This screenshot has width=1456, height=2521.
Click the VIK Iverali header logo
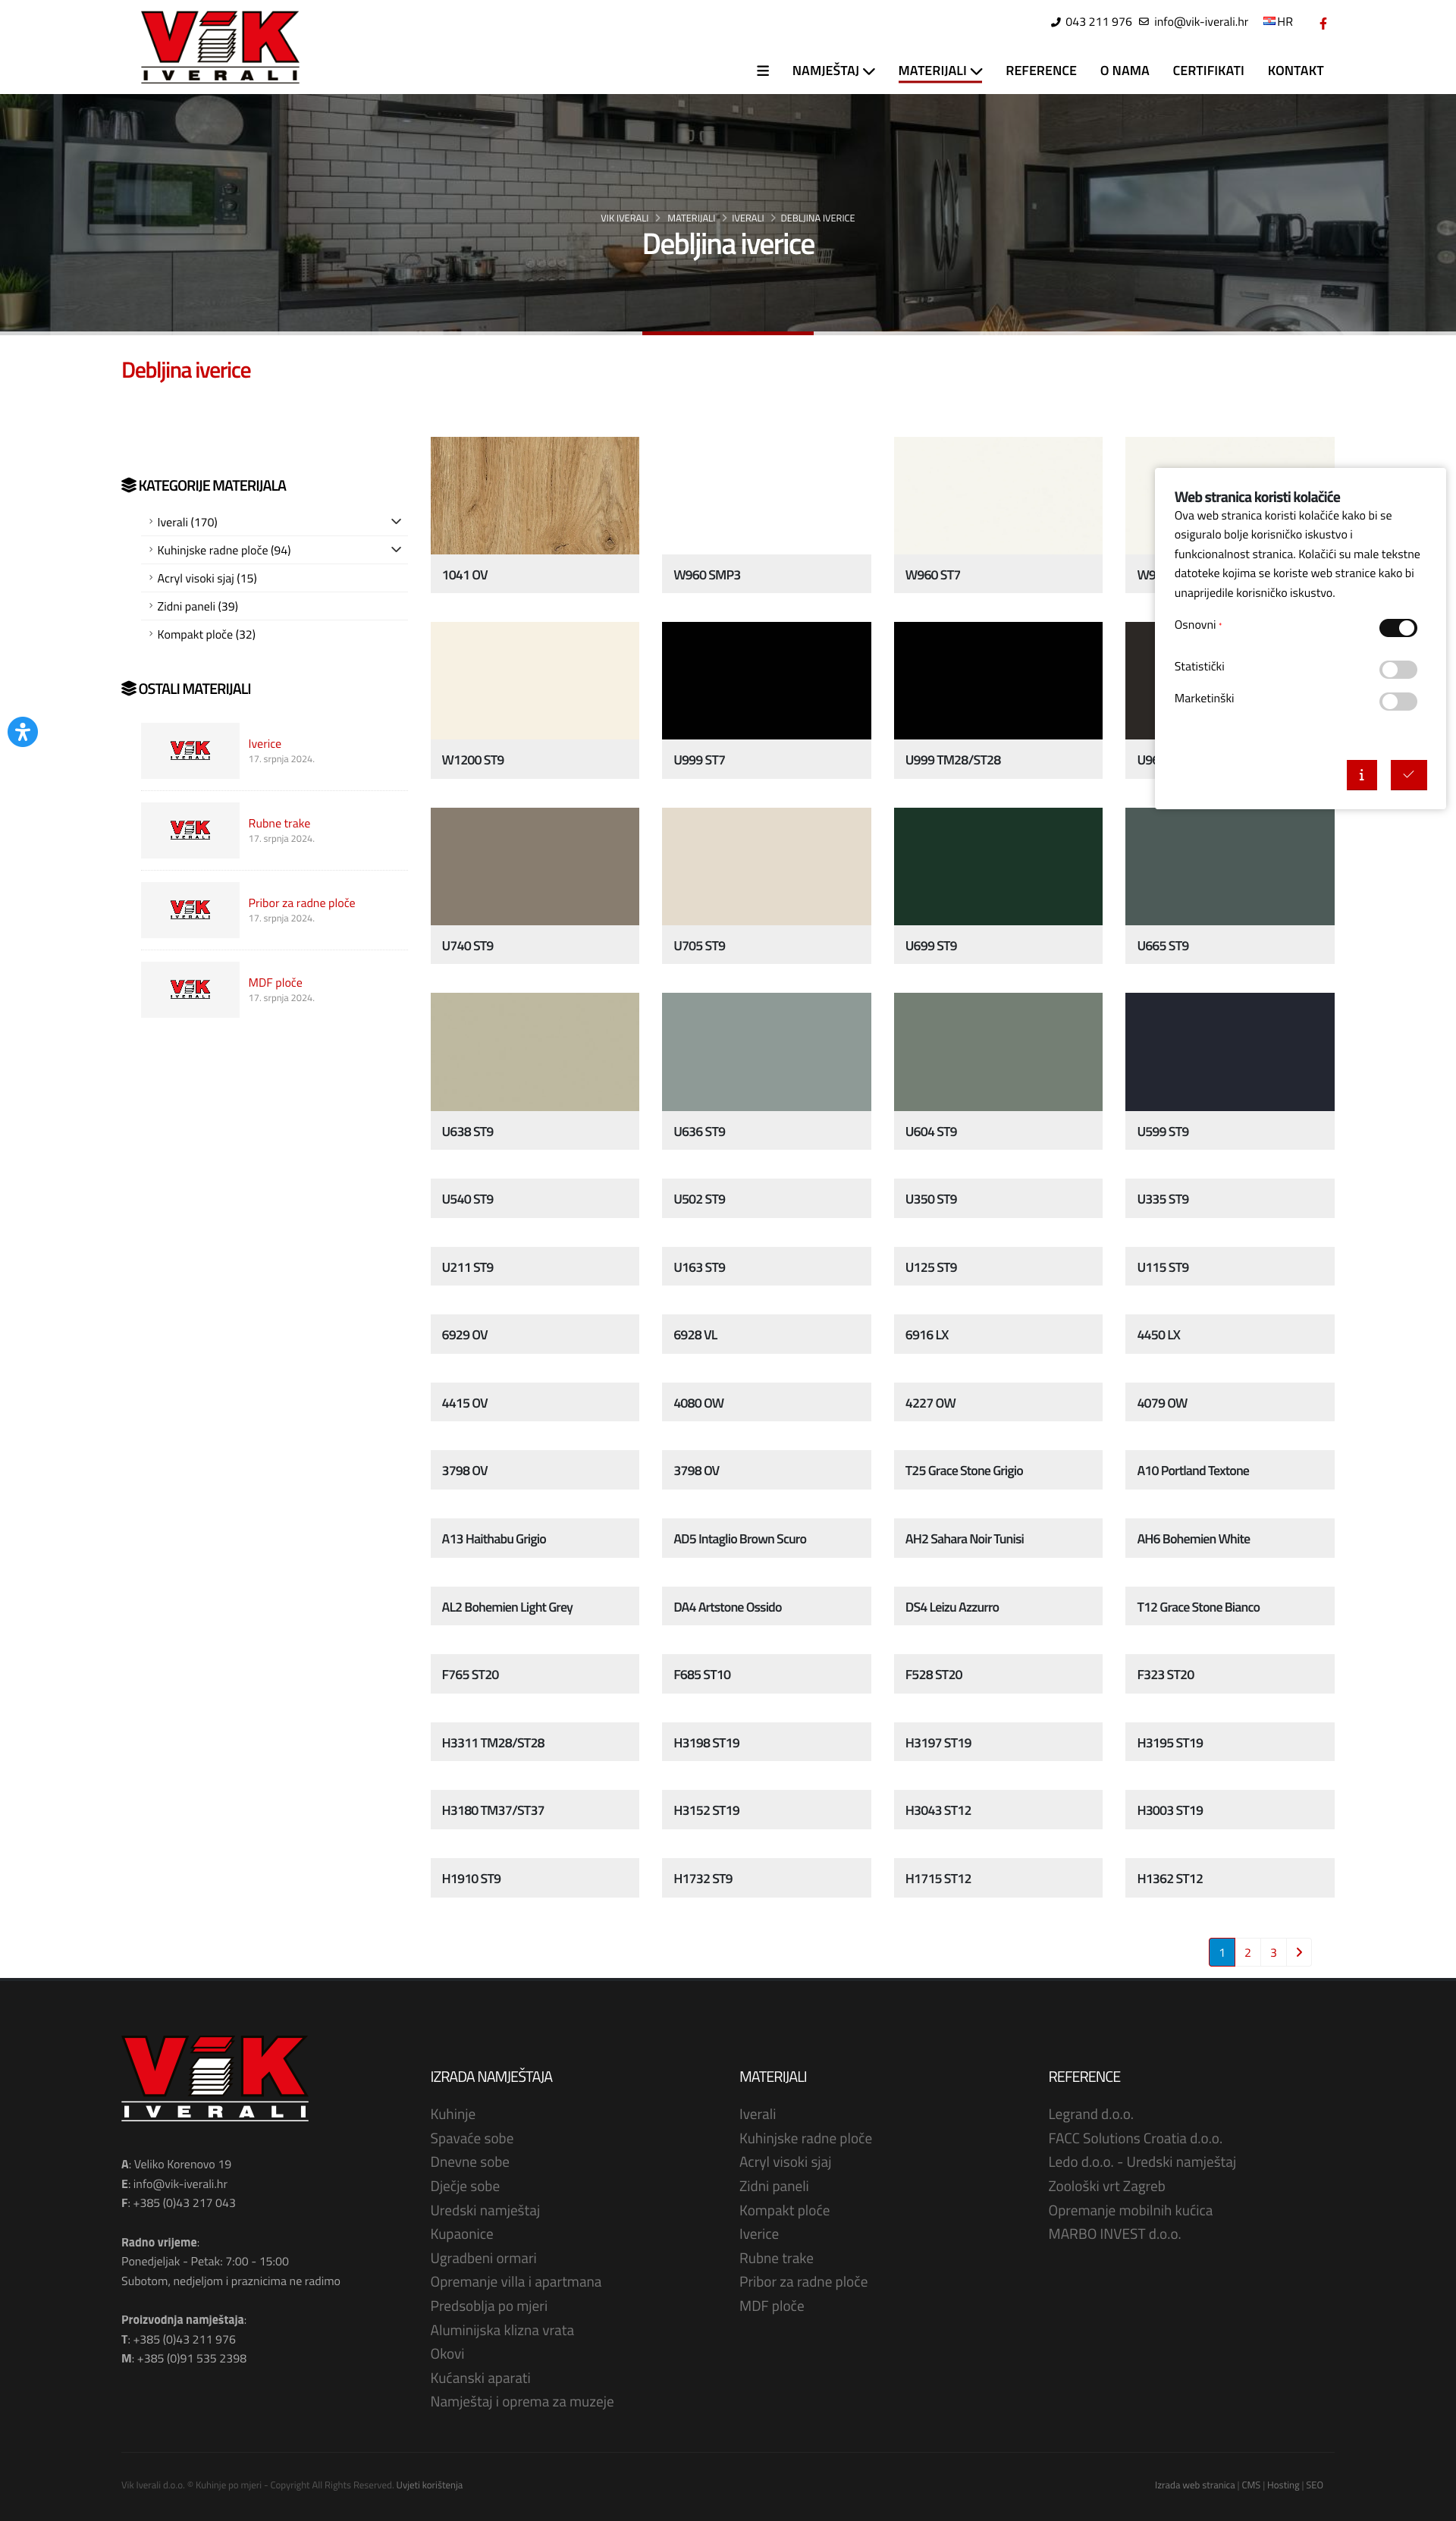(220, 46)
